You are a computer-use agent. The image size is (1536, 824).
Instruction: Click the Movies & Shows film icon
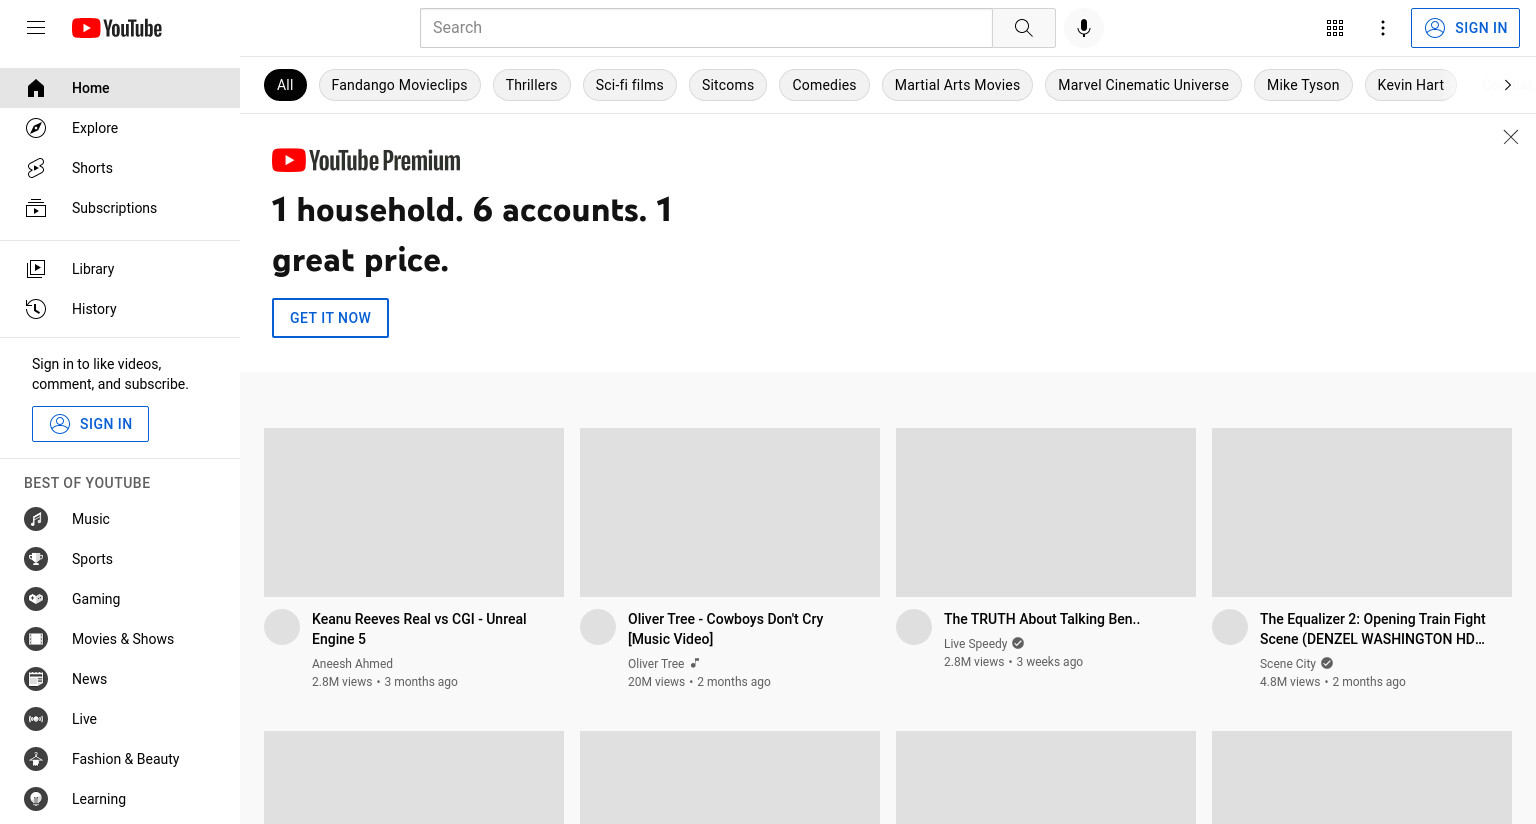pos(36,639)
